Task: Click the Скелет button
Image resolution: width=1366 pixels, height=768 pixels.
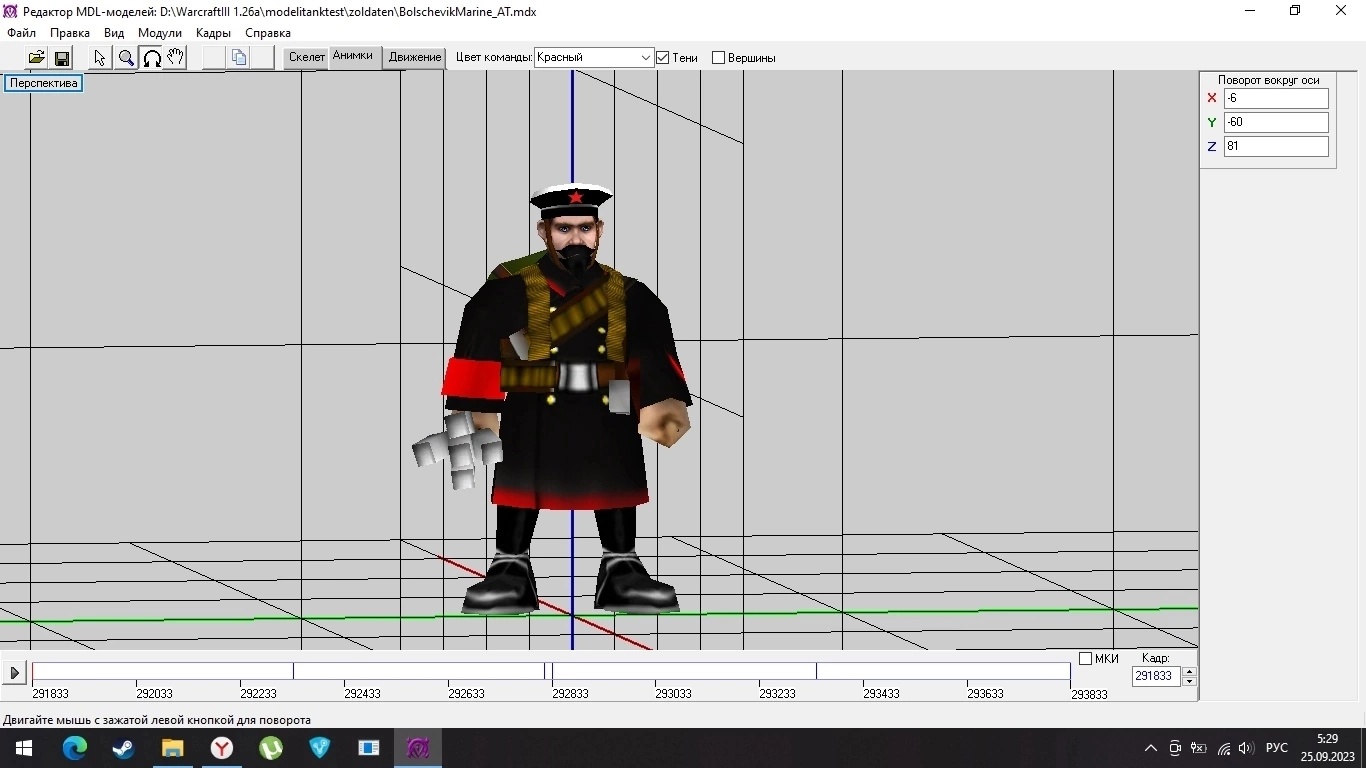Action: point(307,57)
